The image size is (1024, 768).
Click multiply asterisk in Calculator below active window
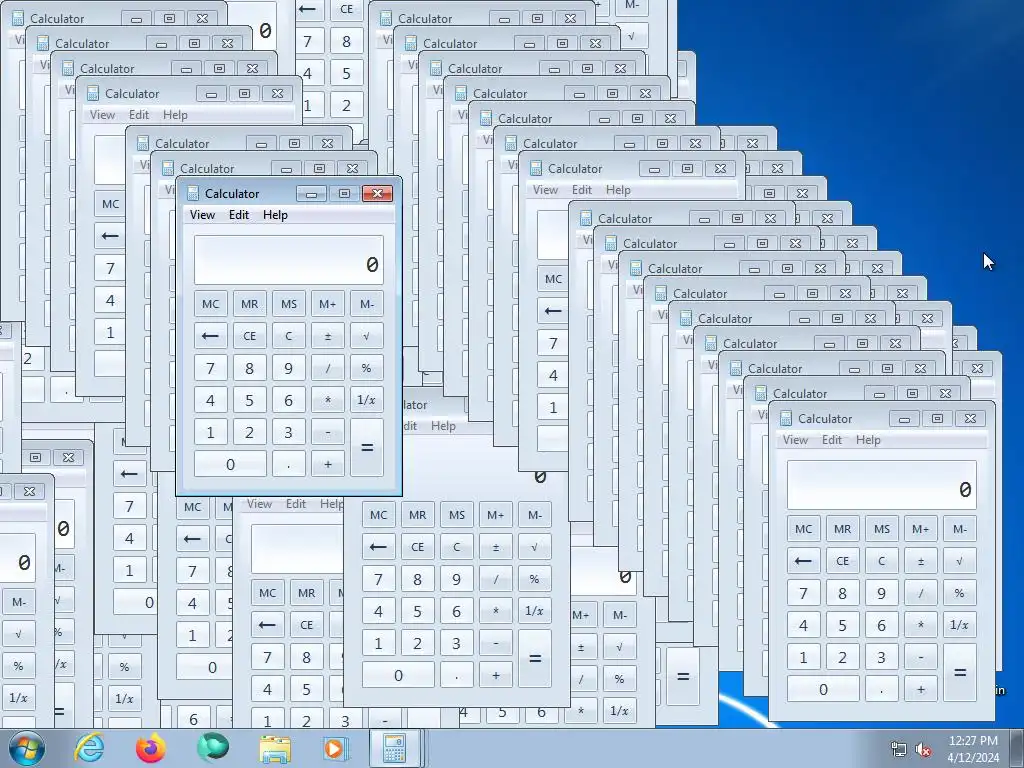click(x=496, y=611)
